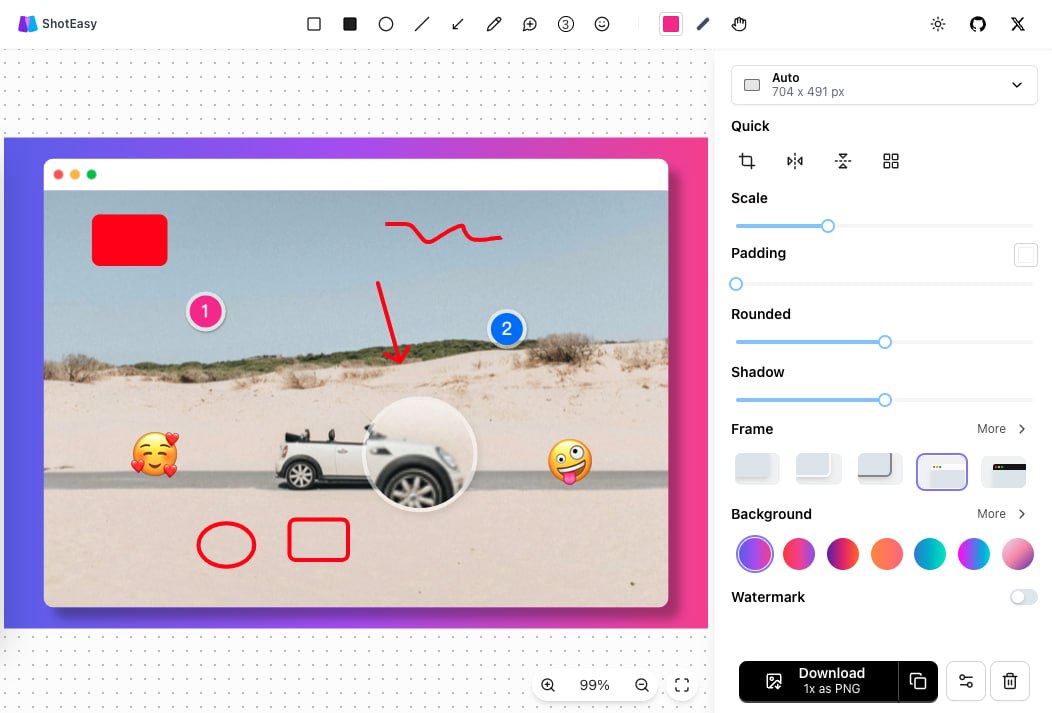Open the emoji sticker tool
1052x713 pixels.
coord(602,24)
